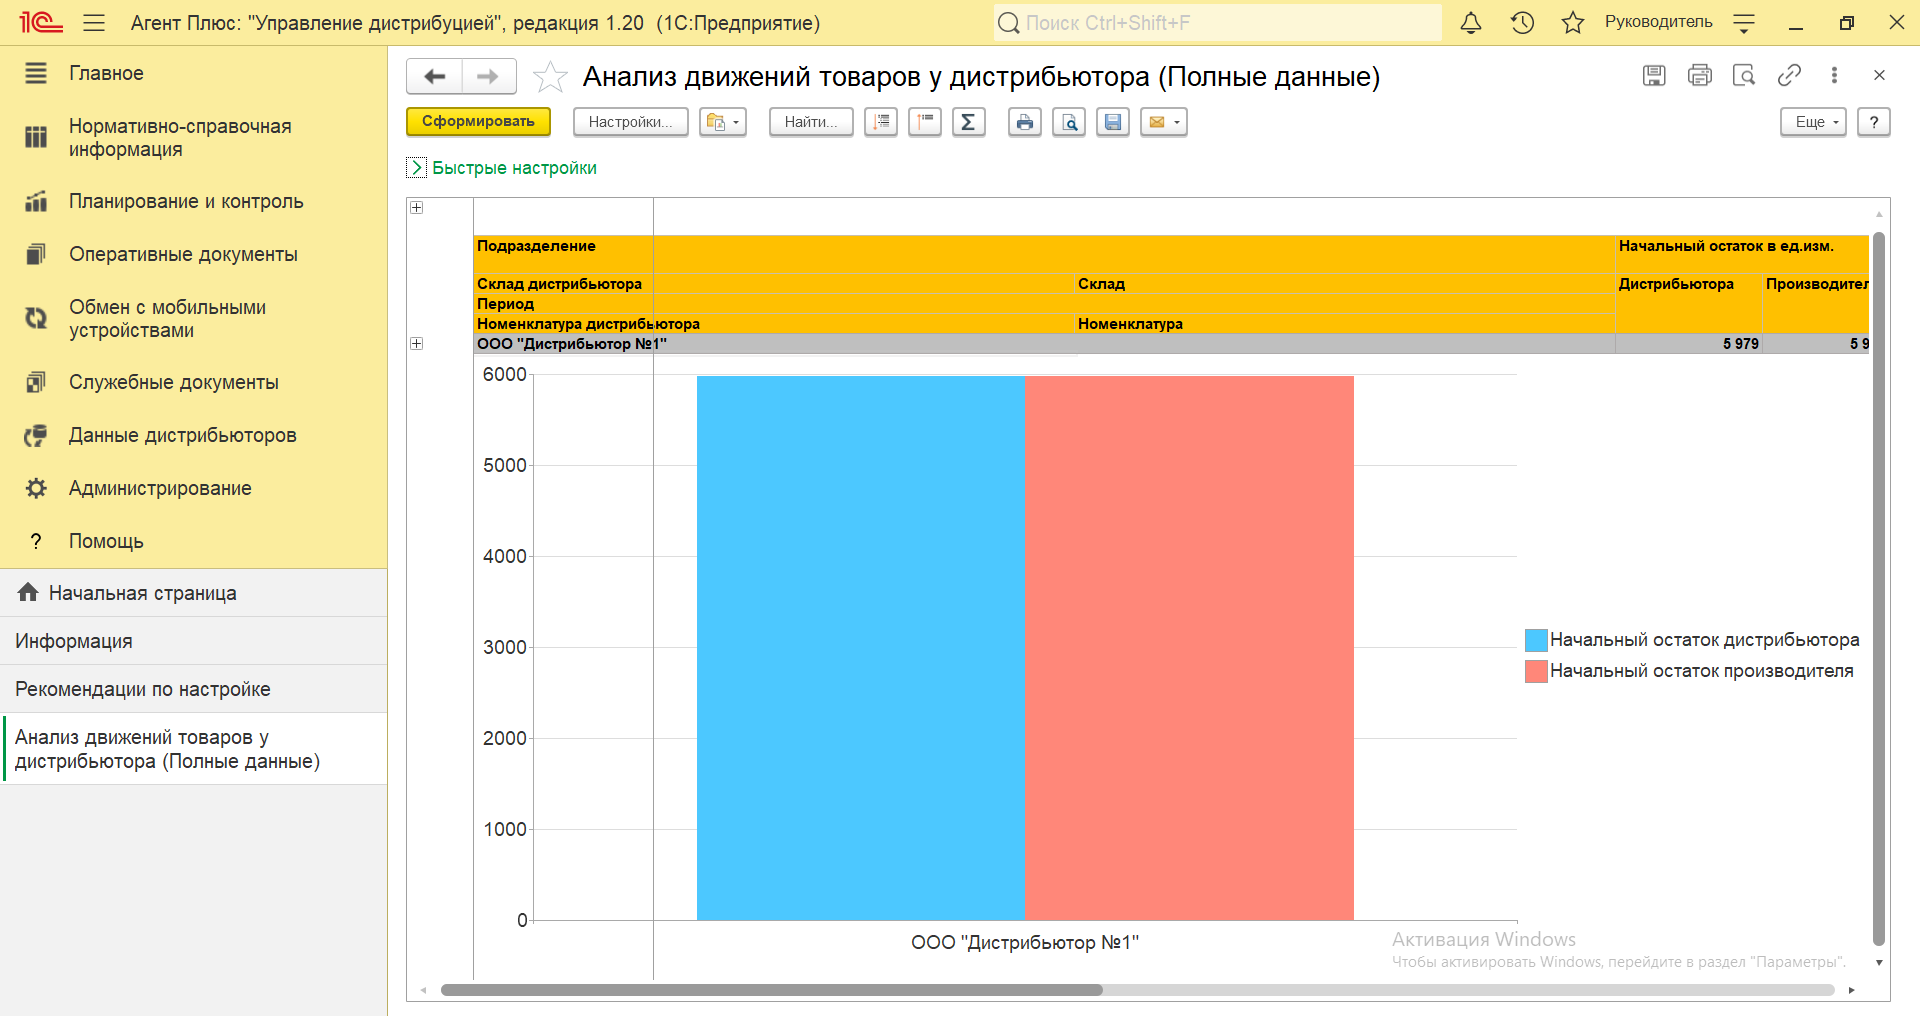Open the Главное section
Screen dimensions: 1920x1016
coord(193,73)
